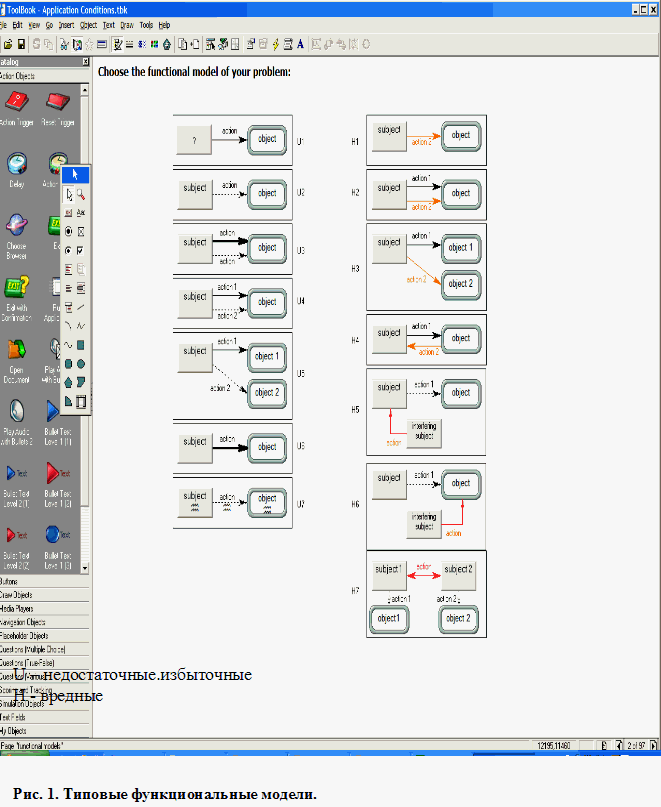
Task: Choose functional model H3 diagram
Action: click(426, 267)
